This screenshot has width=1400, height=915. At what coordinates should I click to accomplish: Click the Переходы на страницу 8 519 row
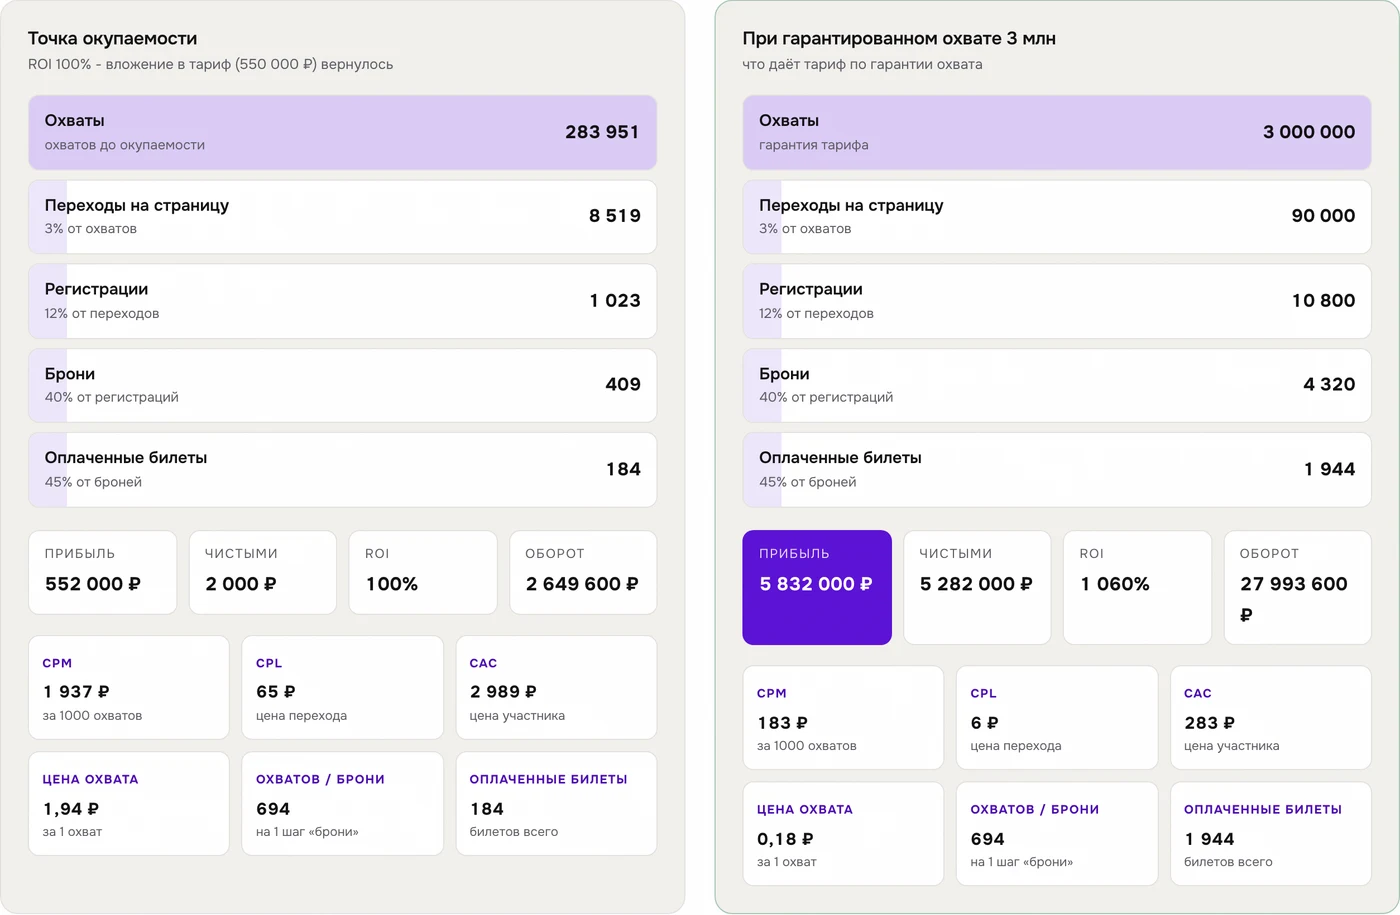click(342, 216)
